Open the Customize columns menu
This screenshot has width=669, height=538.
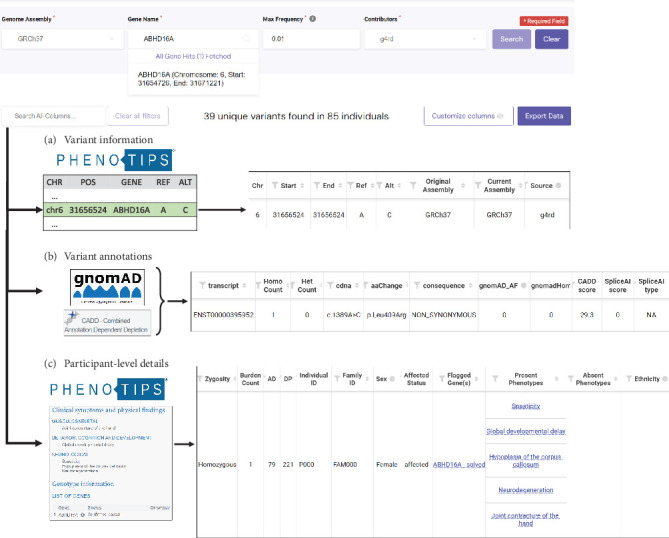[468, 116]
